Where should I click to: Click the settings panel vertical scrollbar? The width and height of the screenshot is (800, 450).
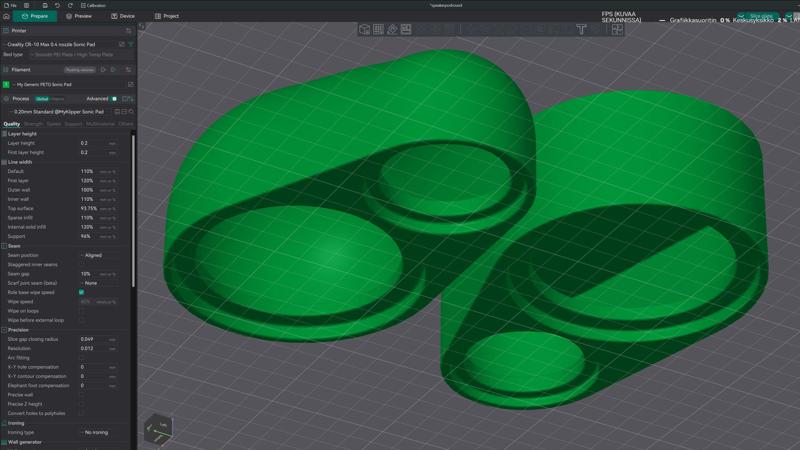[134, 209]
